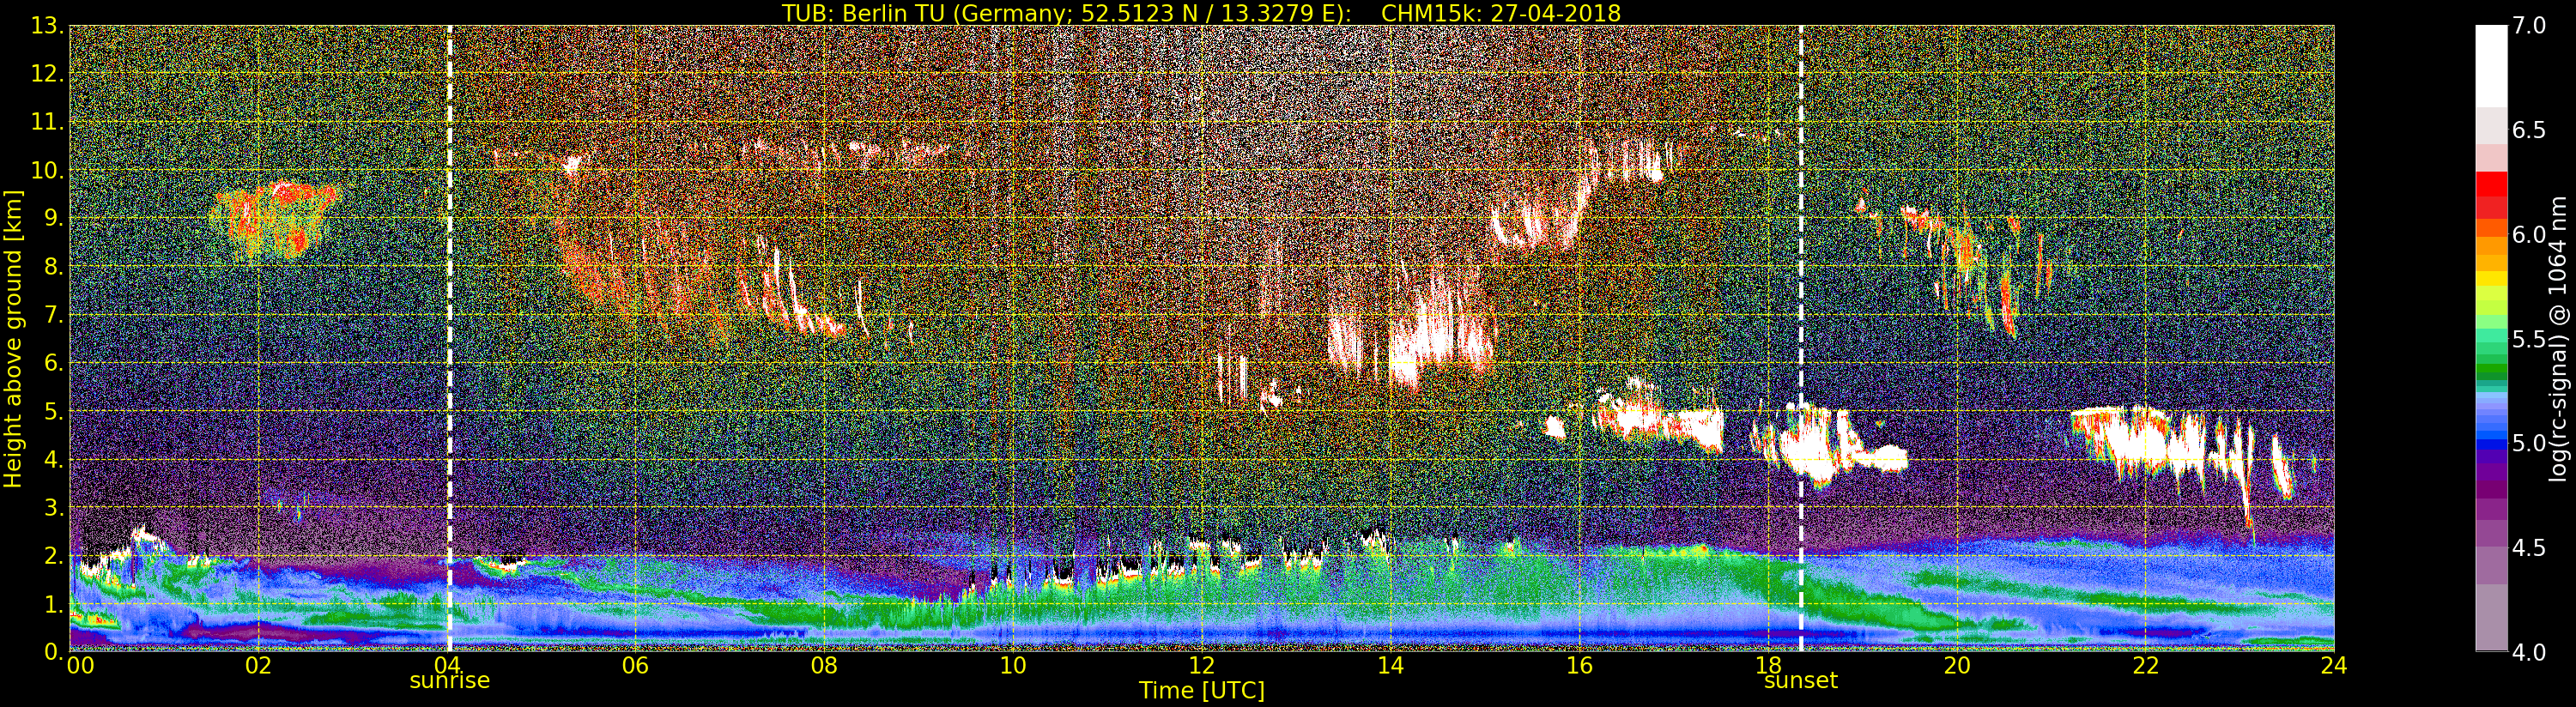
Task: Click time axis tick "22"
Action: point(2145,664)
